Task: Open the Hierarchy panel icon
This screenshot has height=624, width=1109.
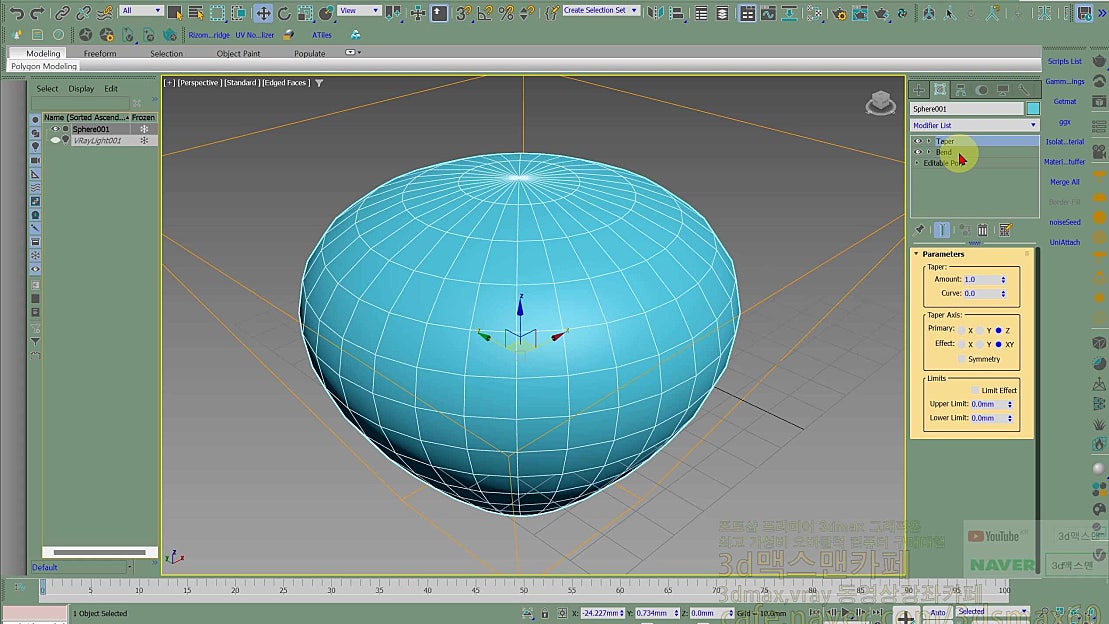Action: (961, 89)
